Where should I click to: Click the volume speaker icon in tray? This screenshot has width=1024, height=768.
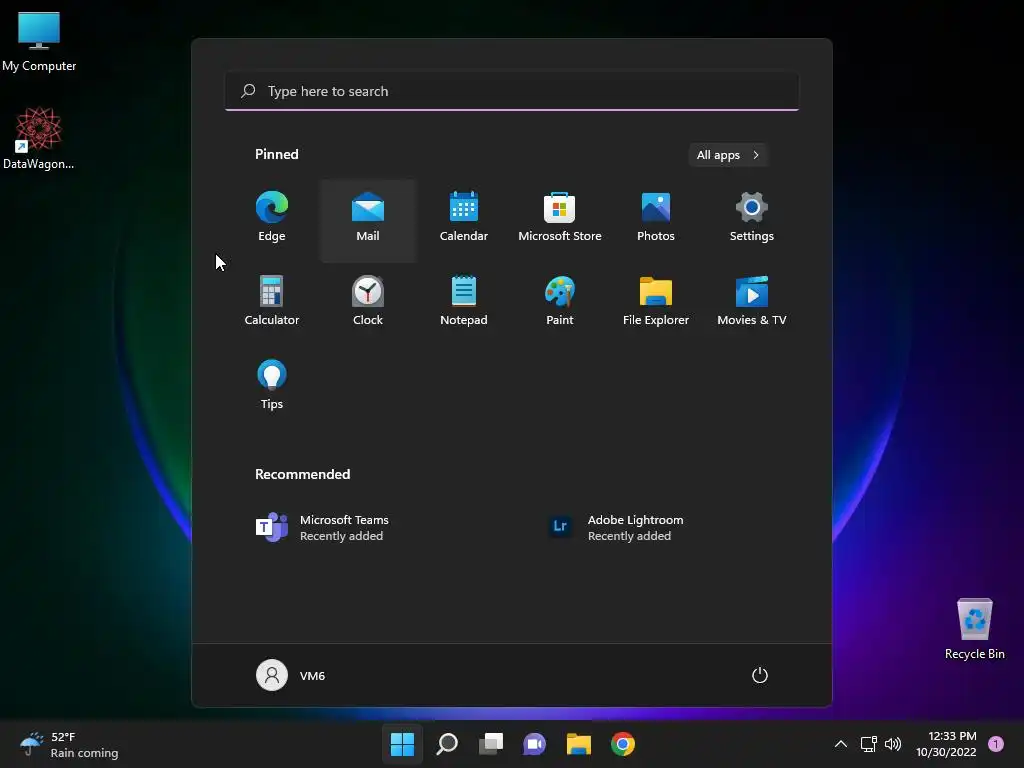[893, 744]
